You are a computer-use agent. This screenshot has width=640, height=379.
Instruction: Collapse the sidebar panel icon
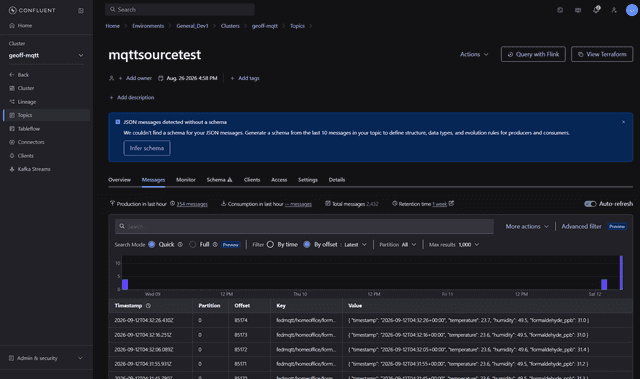[81, 11]
